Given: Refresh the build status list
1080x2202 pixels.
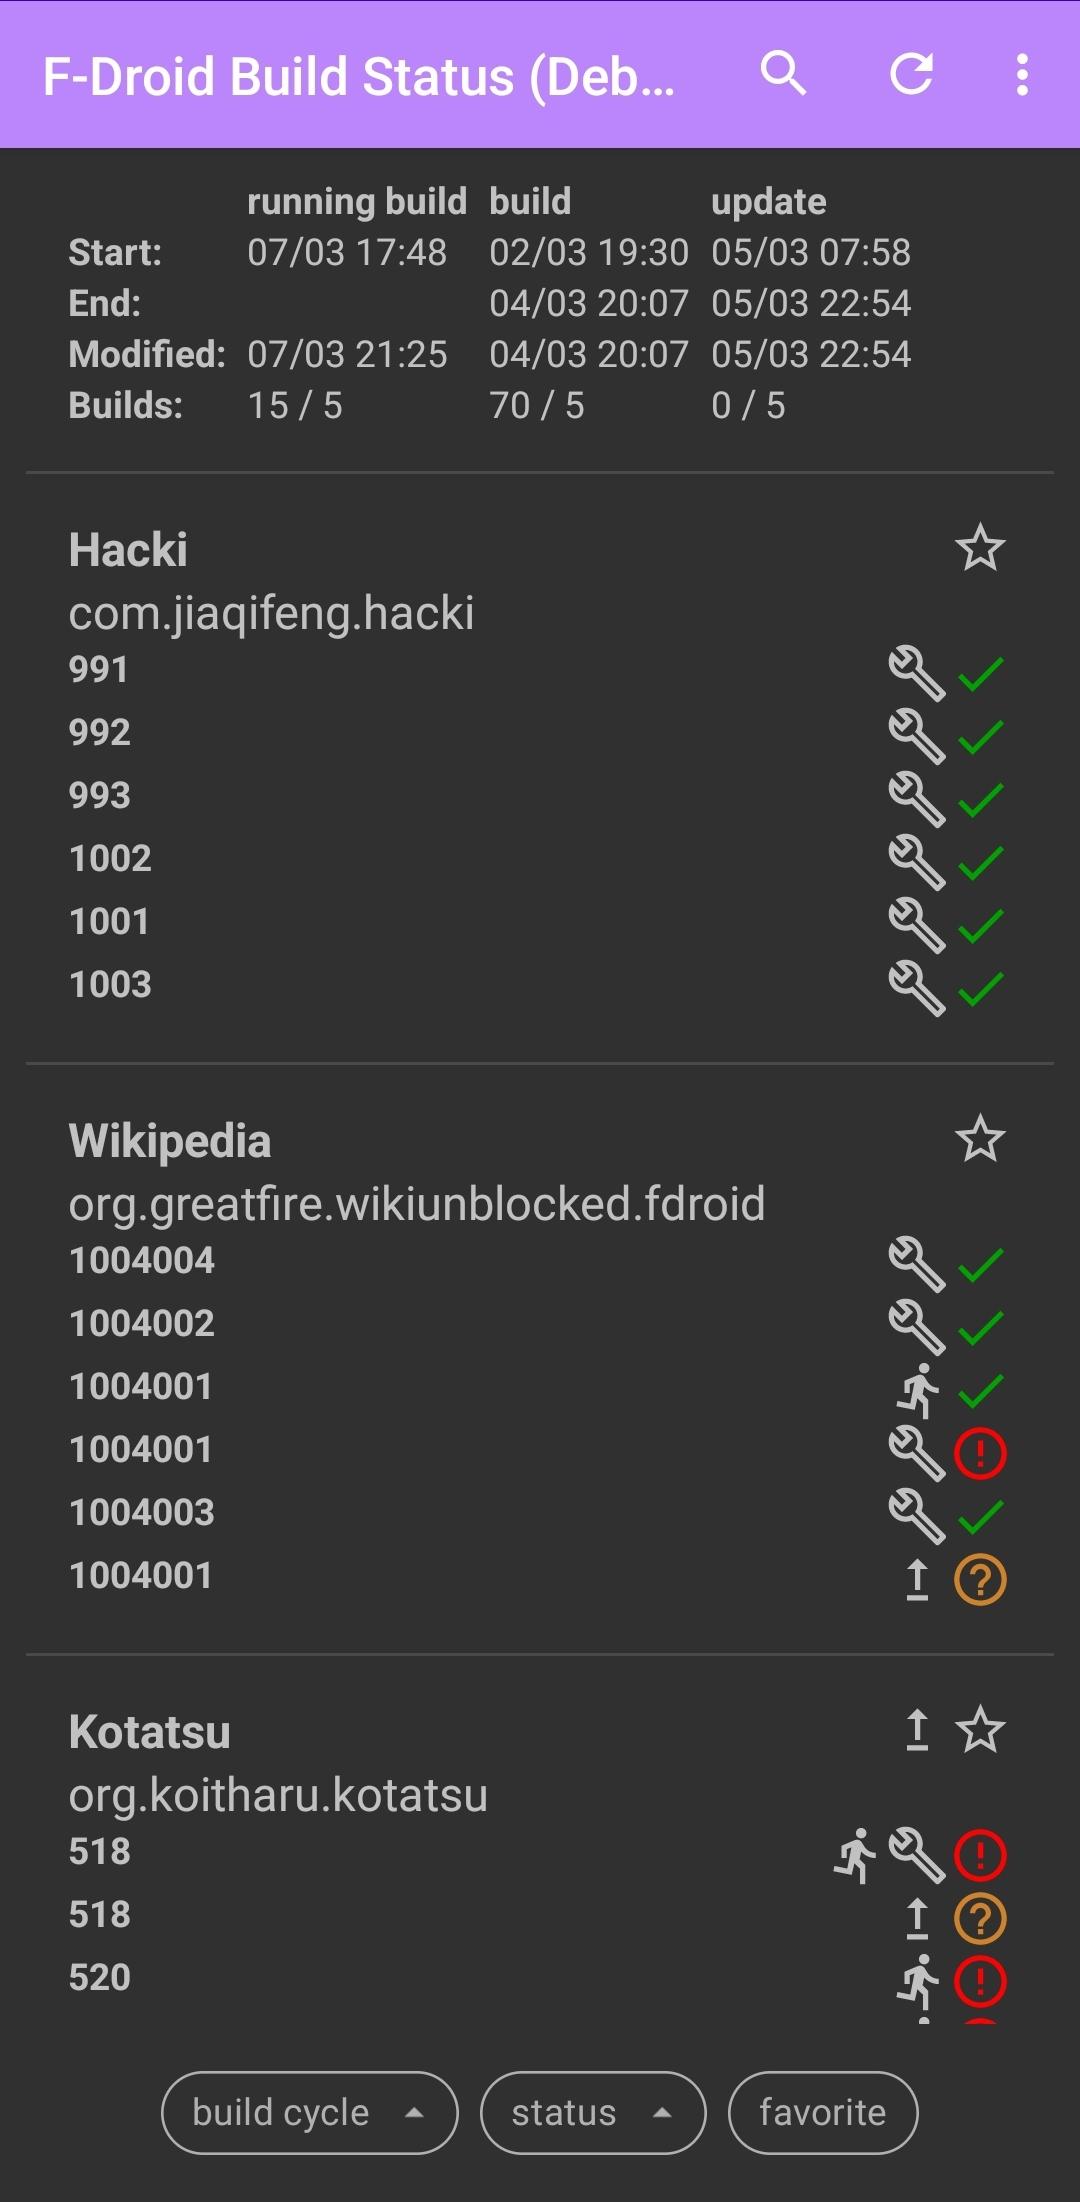Looking at the screenshot, I should click(911, 74).
